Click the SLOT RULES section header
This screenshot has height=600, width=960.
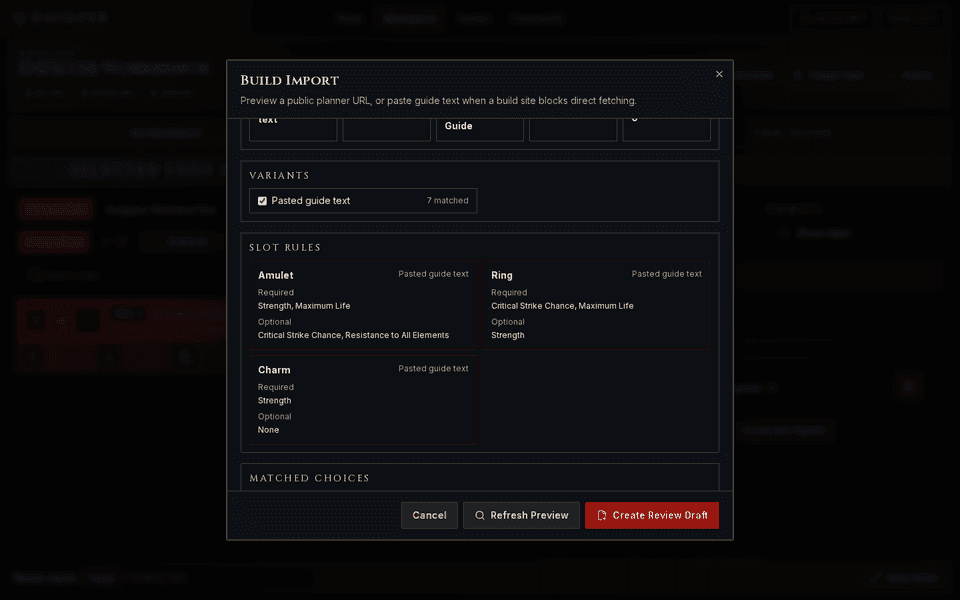point(285,247)
